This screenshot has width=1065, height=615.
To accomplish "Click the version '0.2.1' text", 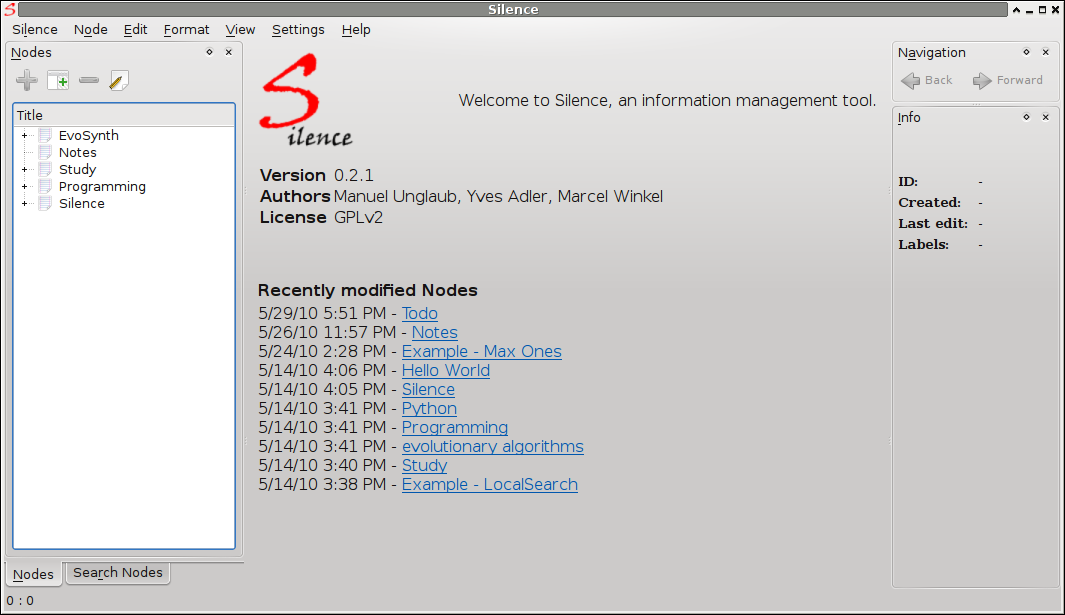I will click(354, 175).
